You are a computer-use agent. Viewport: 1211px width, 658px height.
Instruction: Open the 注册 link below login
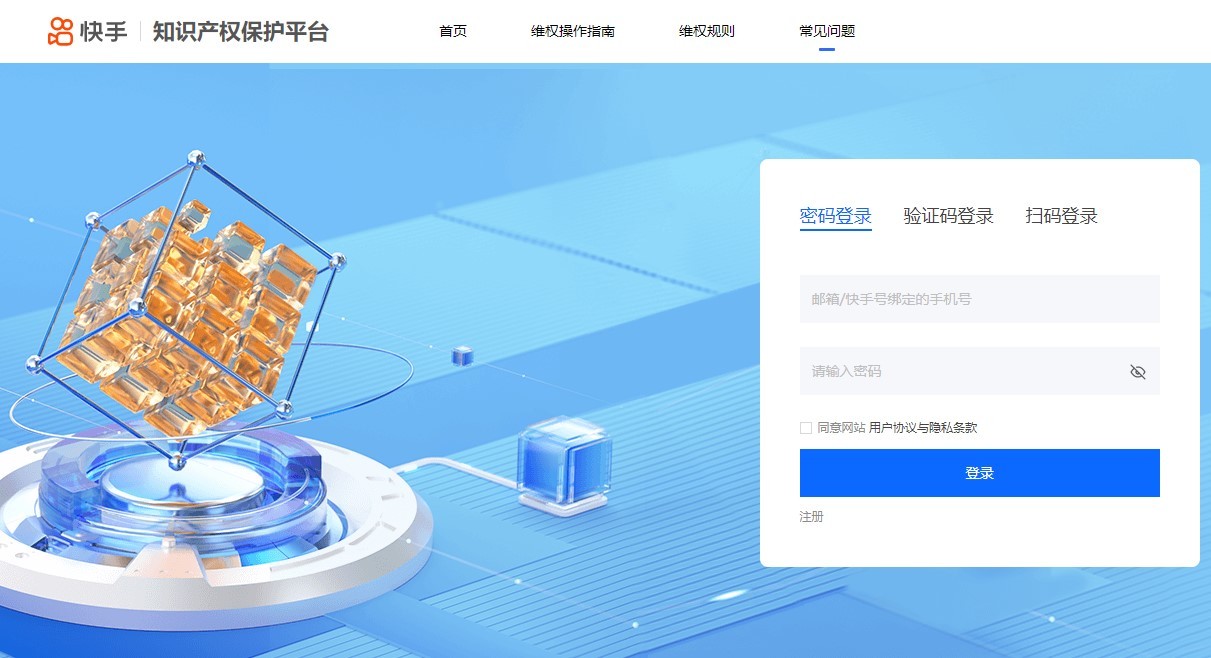812,517
